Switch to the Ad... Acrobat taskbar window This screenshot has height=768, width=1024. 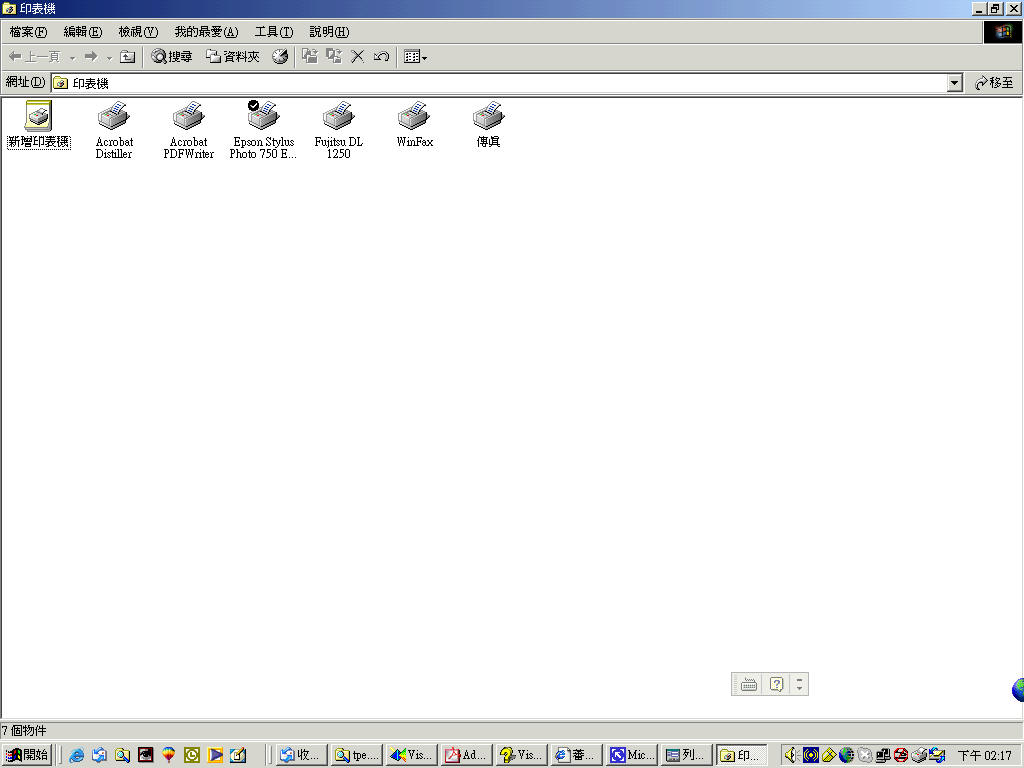(x=466, y=756)
